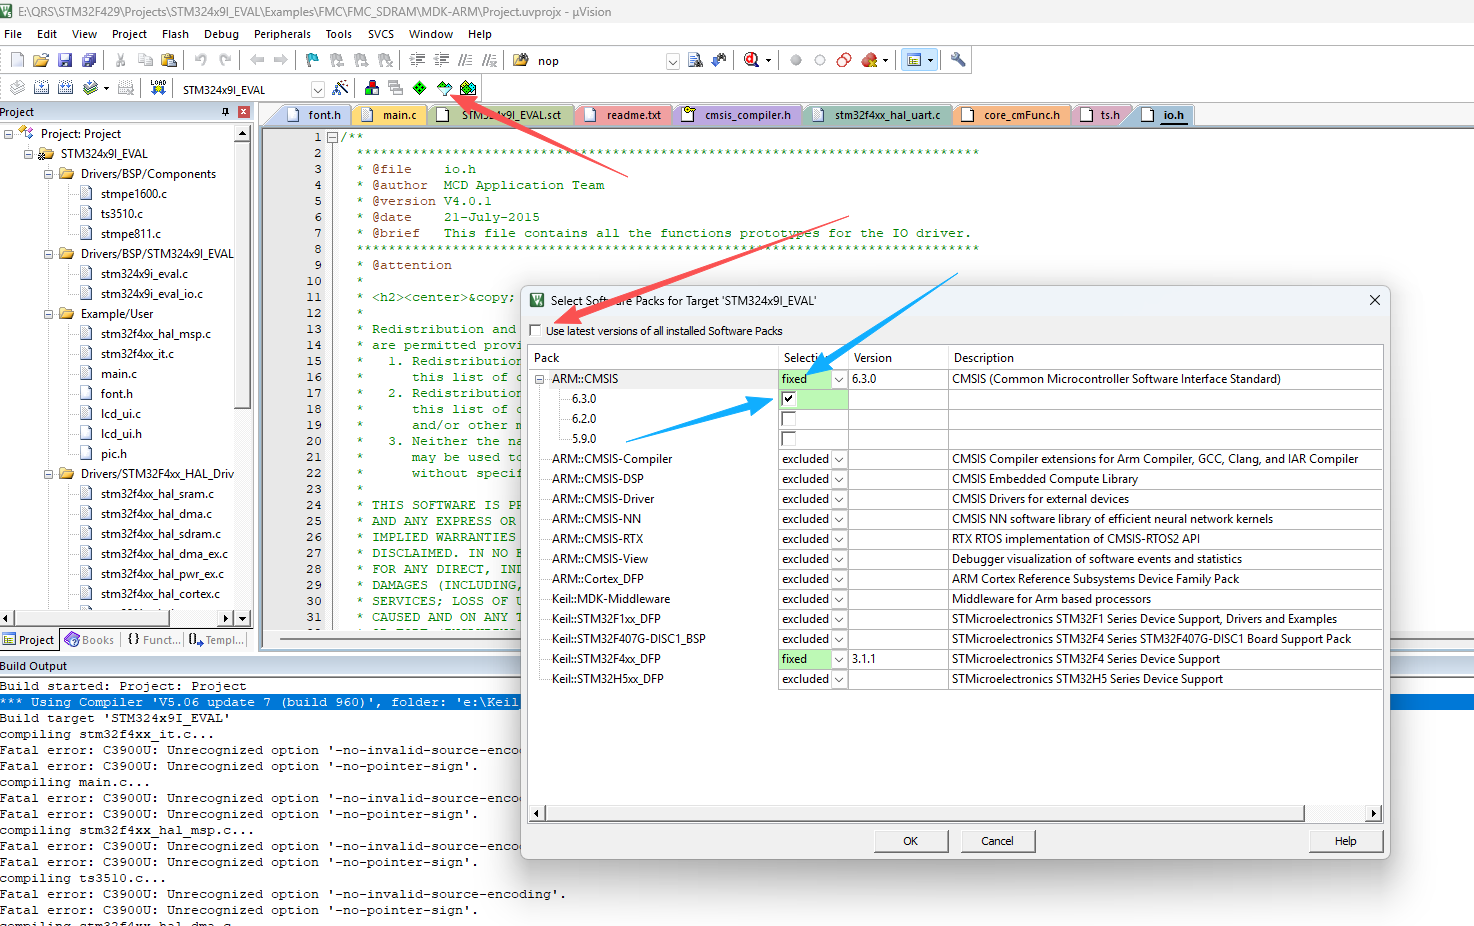Open Manage Project Items icon
The width and height of the screenshot is (1474, 926).
coord(372,88)
